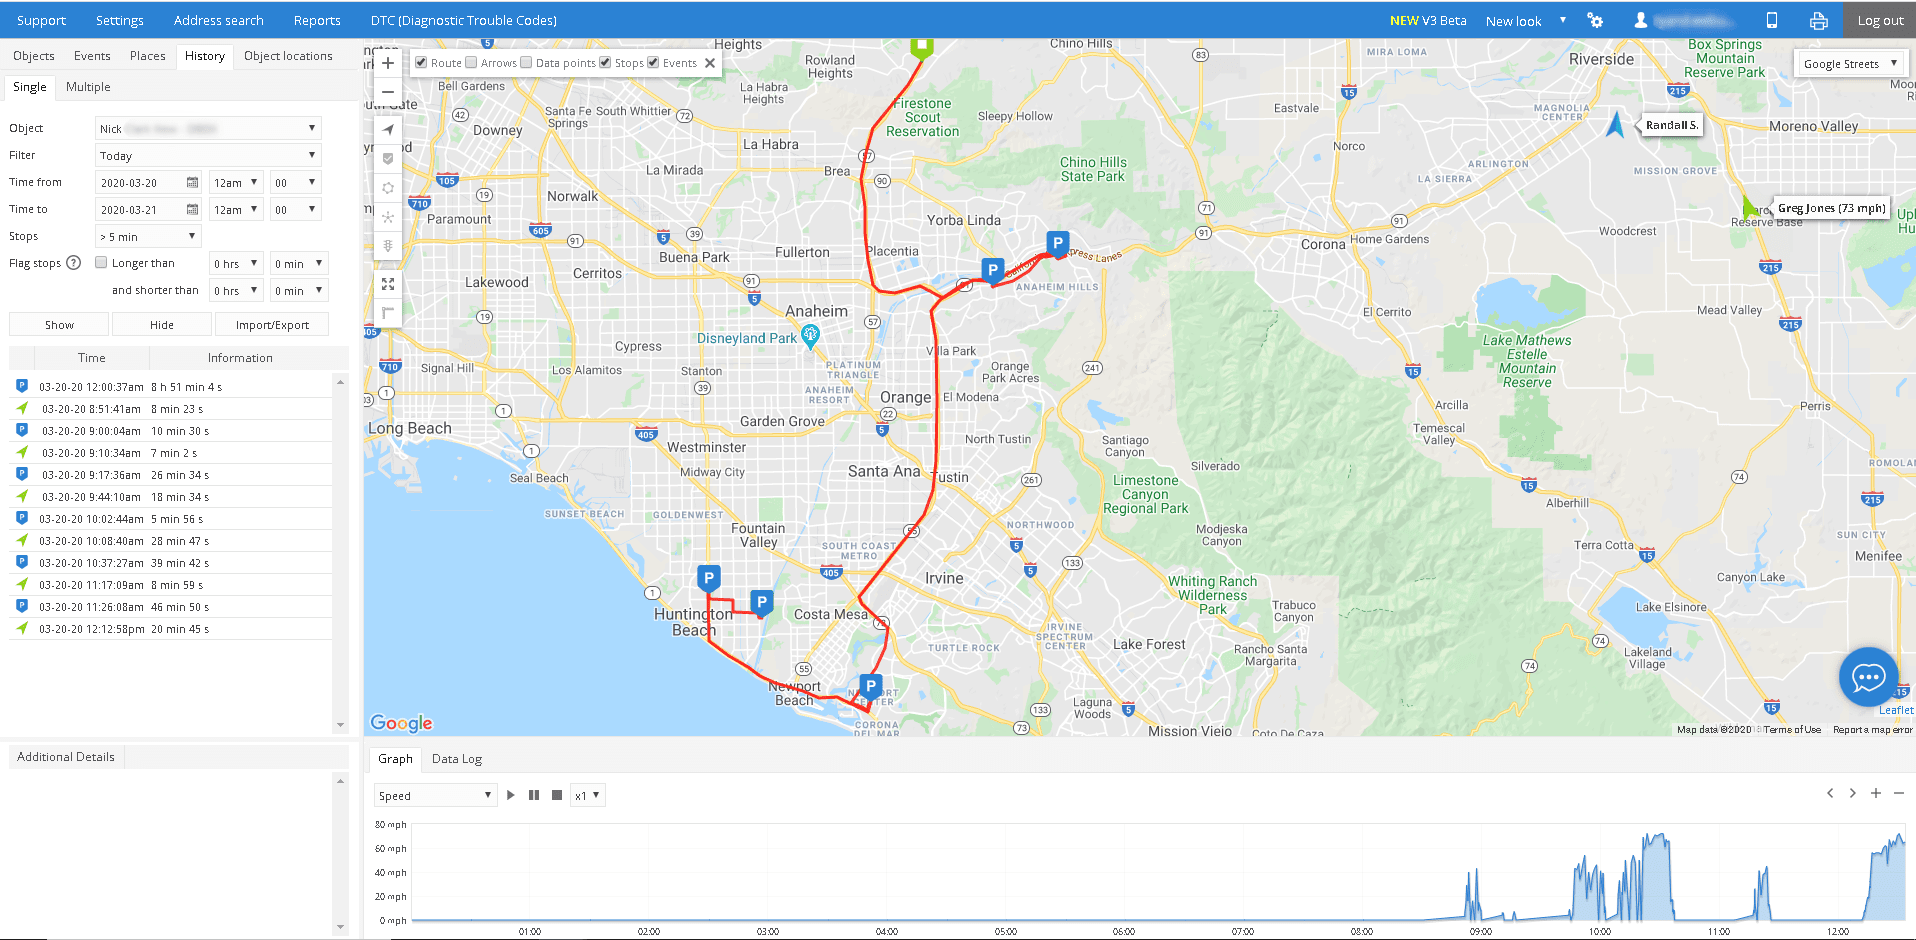1916x940 pixels.
Task: Zoom in using the plus icon on map
Action: point(388,62)
